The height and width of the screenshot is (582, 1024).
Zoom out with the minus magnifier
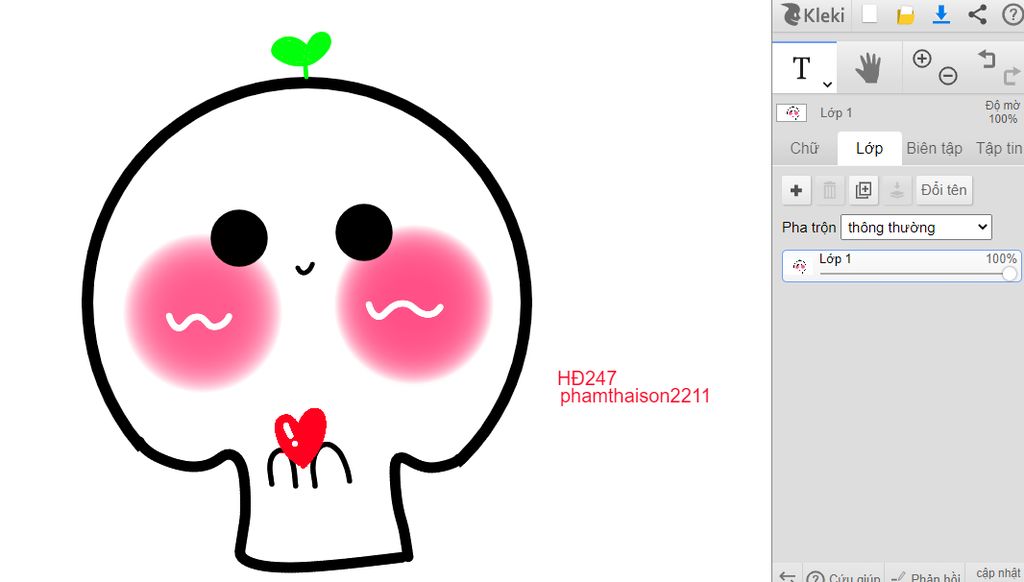(948, 76)
